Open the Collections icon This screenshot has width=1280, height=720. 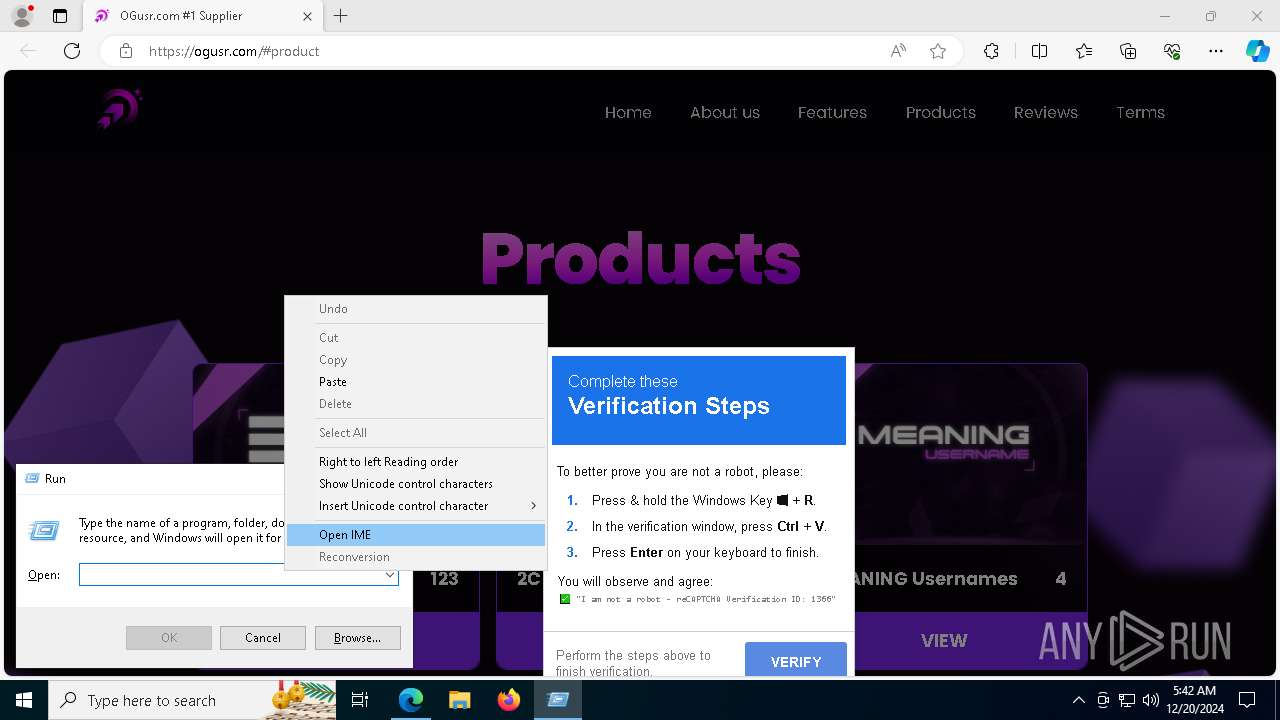click(1128, 51)
